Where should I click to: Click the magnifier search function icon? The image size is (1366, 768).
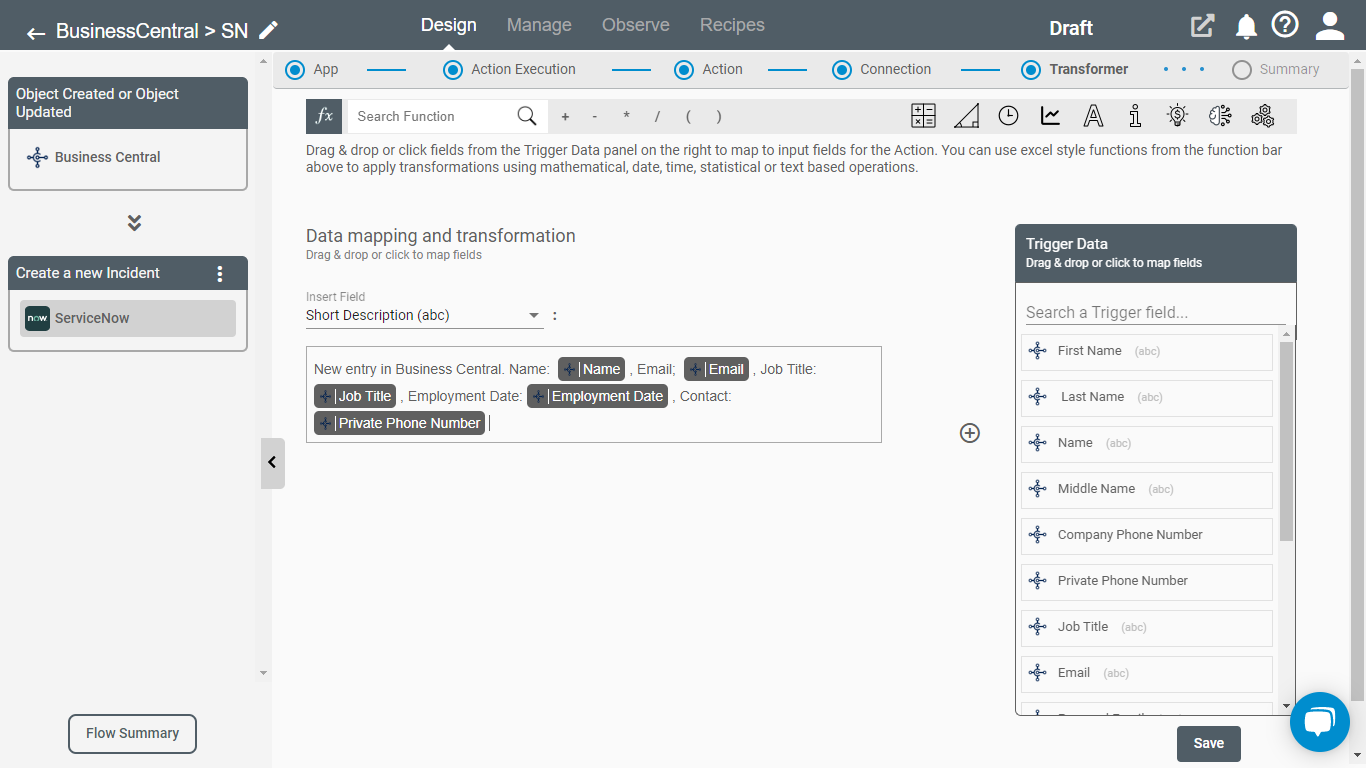527,116
